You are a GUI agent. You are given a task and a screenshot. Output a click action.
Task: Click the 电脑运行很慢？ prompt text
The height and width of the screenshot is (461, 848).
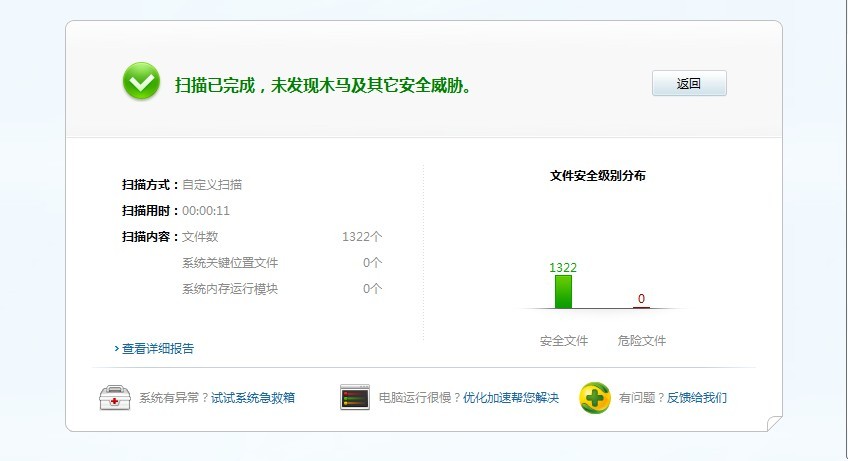[420, 398]
